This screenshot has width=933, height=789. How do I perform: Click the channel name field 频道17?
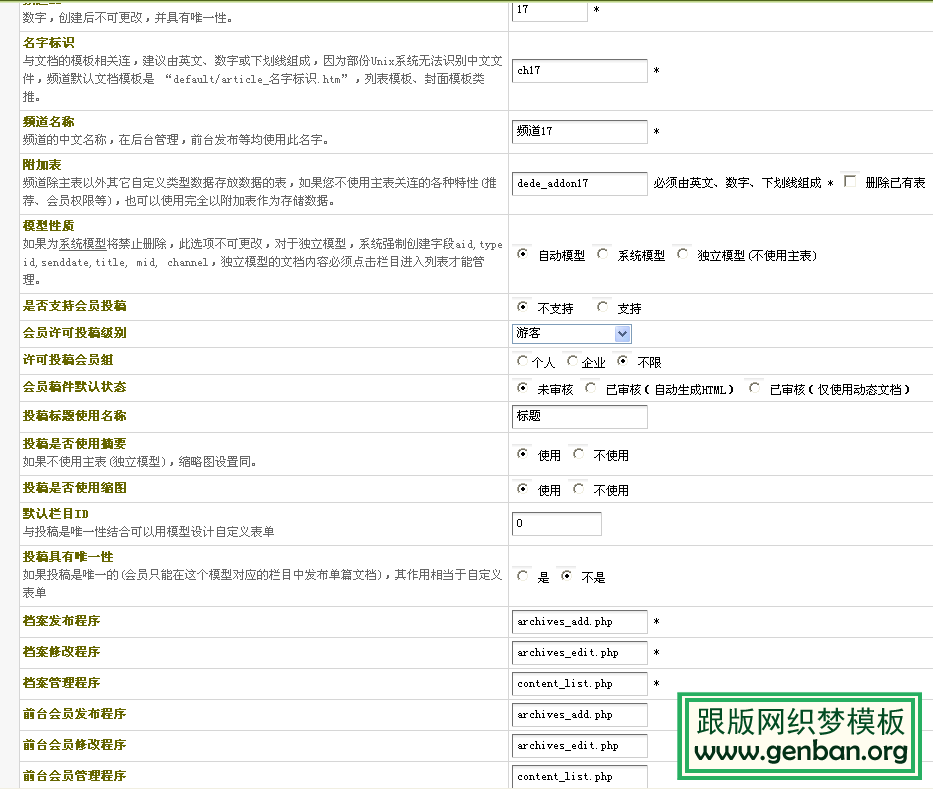pos(580,132)
